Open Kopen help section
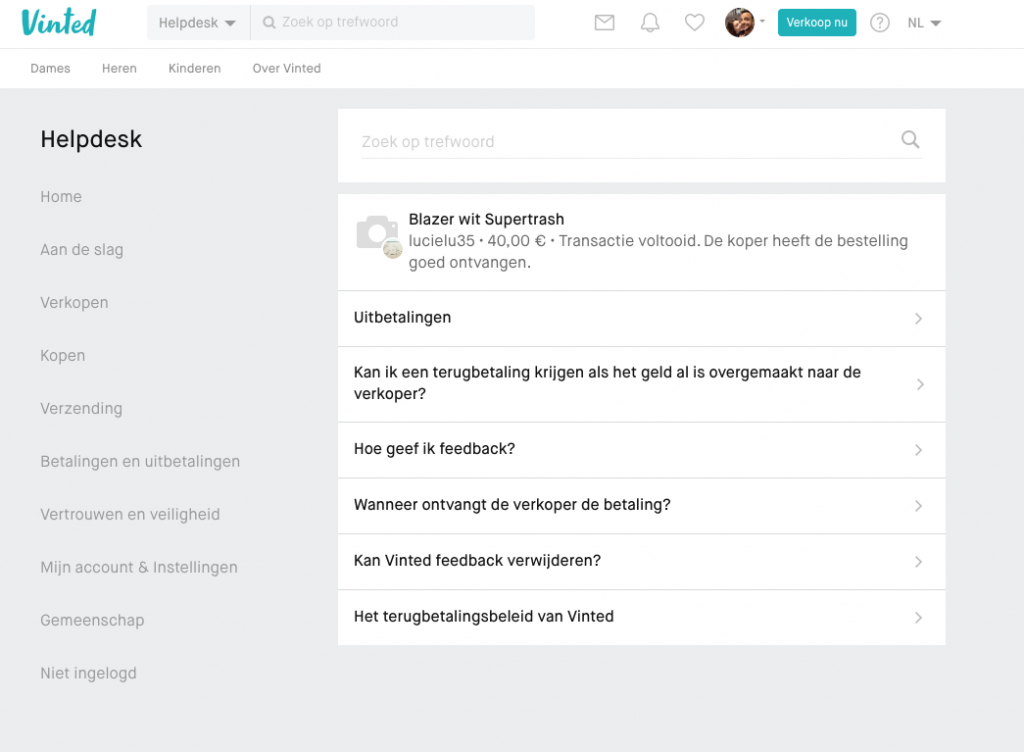The width and height of the screenshot is (1024, 752). coord(63,355)
